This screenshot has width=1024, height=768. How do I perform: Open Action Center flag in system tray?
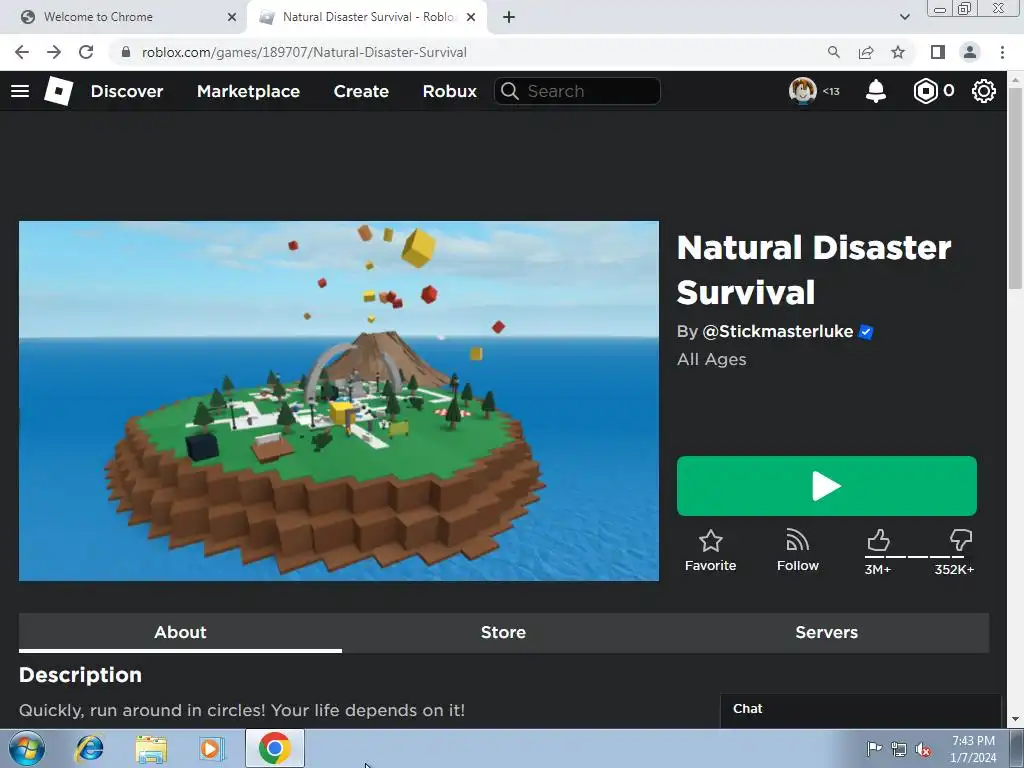(874, 748)
